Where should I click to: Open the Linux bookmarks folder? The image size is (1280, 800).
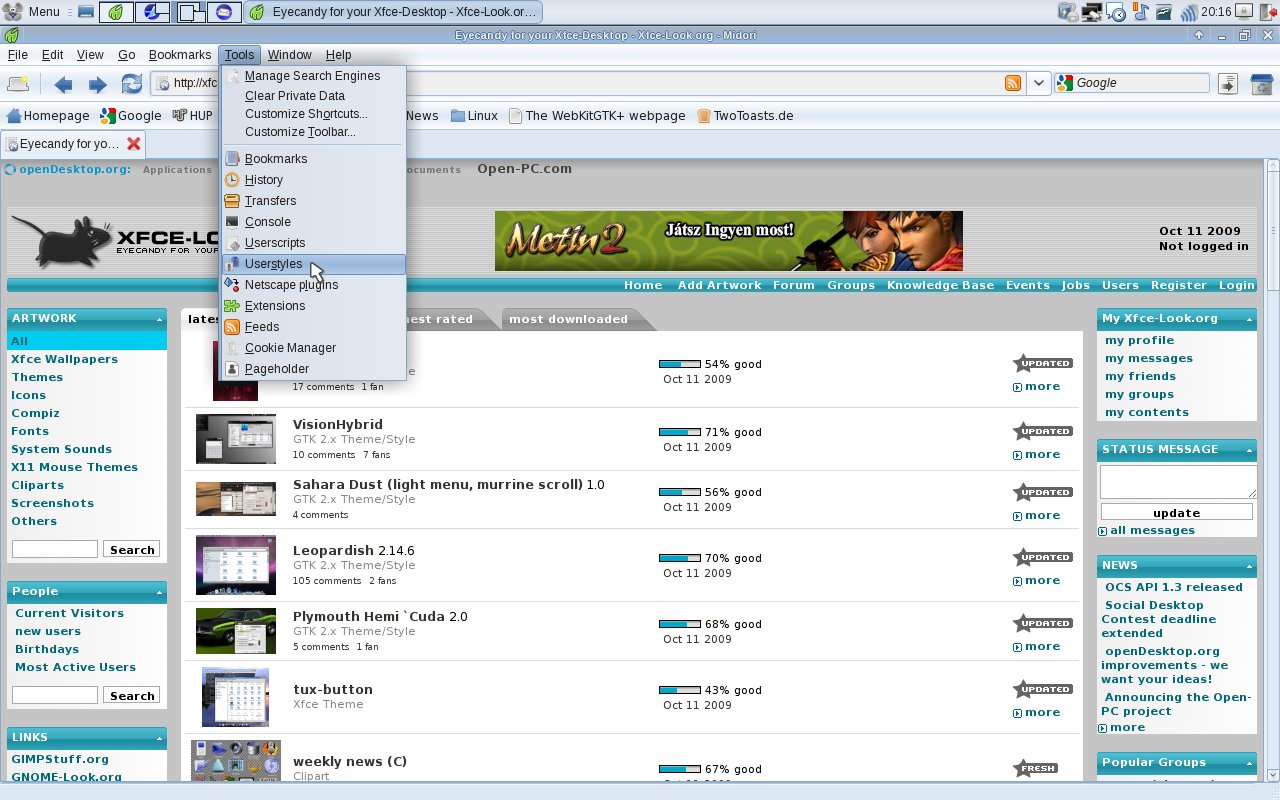[474, 115]
